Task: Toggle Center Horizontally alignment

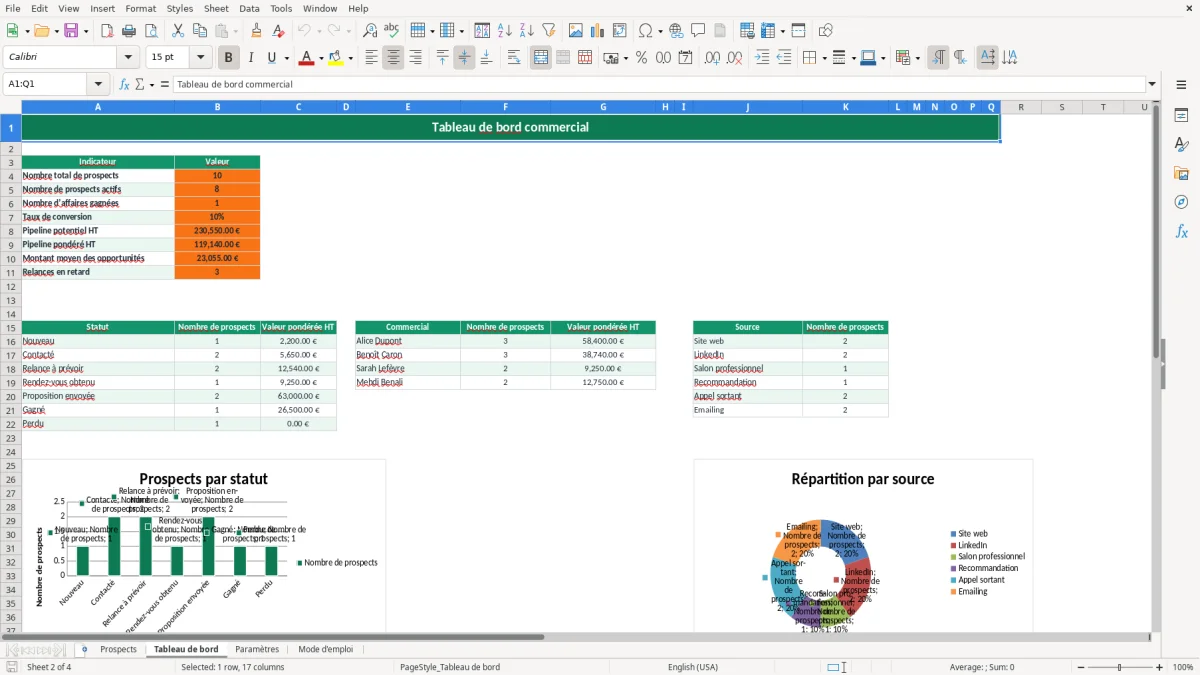Action: tap(393, 58)
